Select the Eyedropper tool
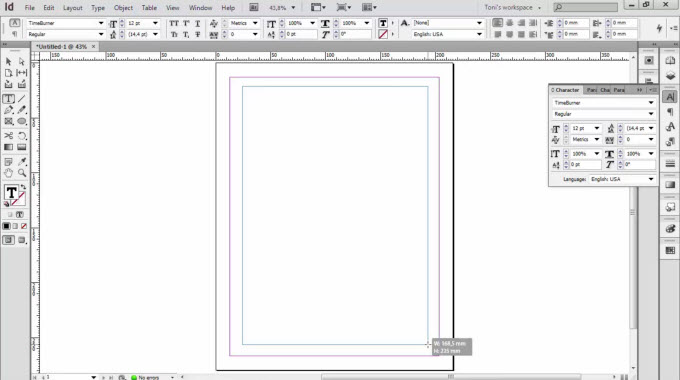 click(22, 162)
